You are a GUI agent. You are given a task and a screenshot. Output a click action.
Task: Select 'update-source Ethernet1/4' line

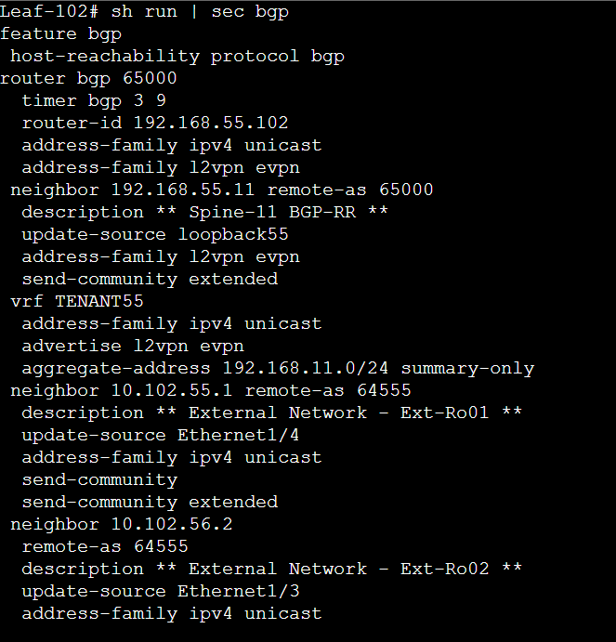160,435
